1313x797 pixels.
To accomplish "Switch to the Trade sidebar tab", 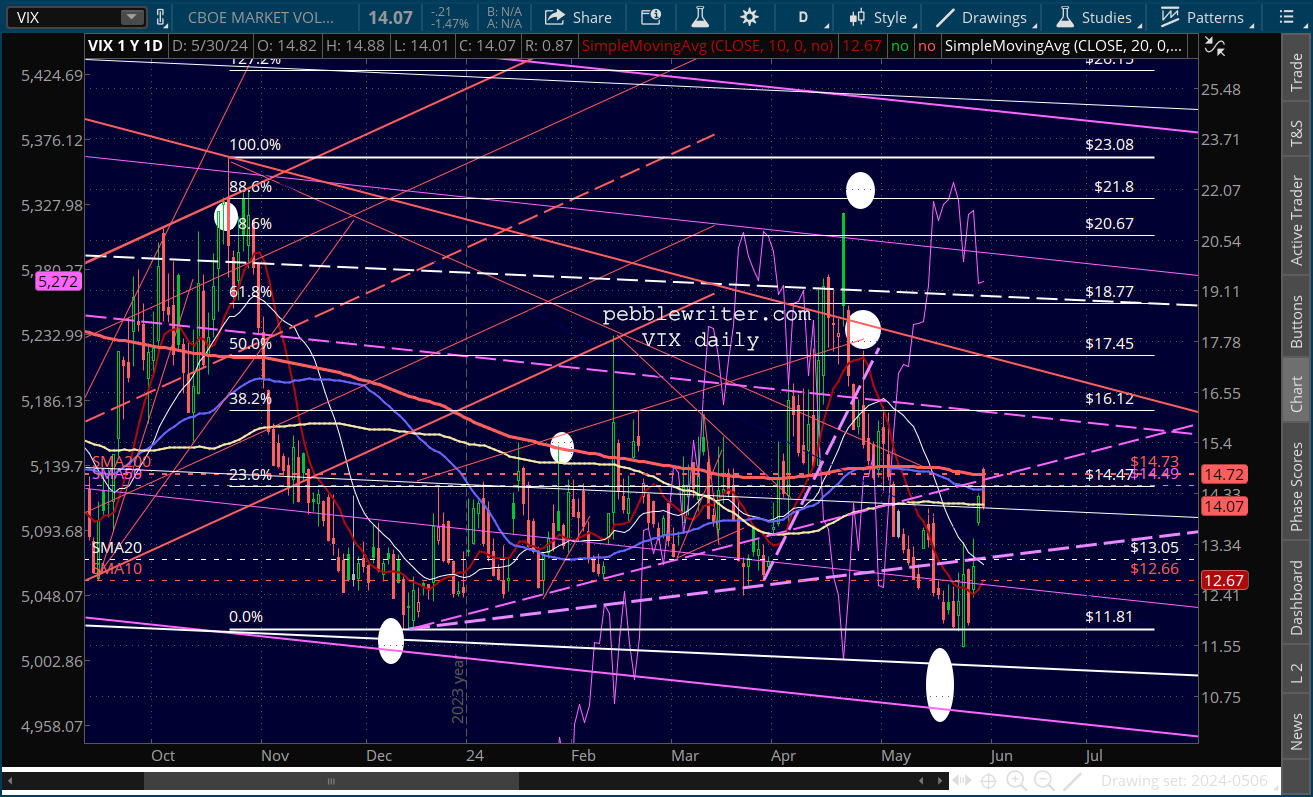I will tap(1296, 67).
